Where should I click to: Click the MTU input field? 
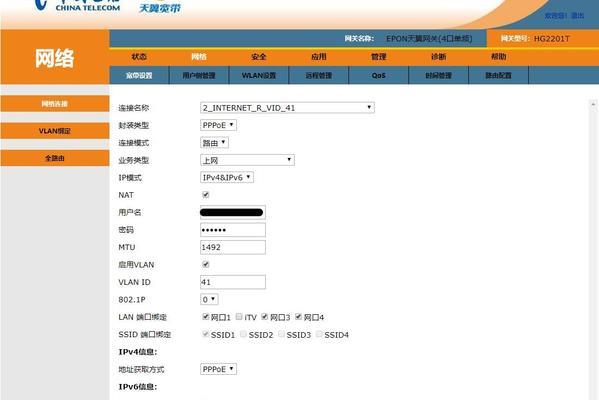[233, 247]
